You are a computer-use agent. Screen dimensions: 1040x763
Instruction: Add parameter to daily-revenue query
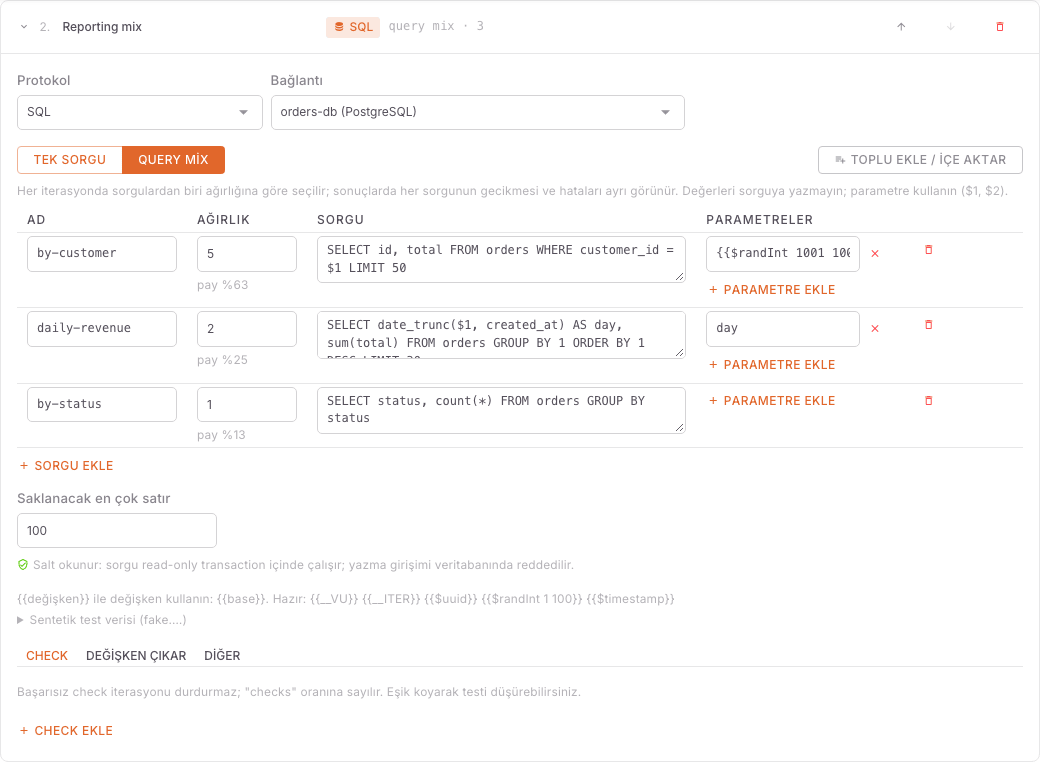click(772, 365)
